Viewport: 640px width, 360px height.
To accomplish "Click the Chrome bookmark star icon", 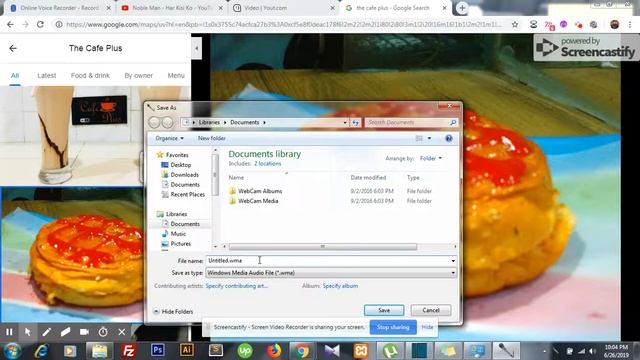I will pos(515,24).
